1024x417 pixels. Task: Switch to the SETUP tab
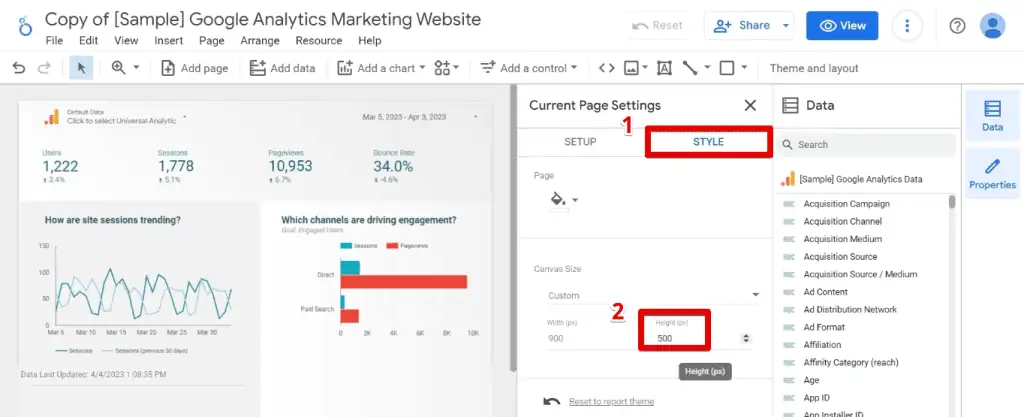580,142
